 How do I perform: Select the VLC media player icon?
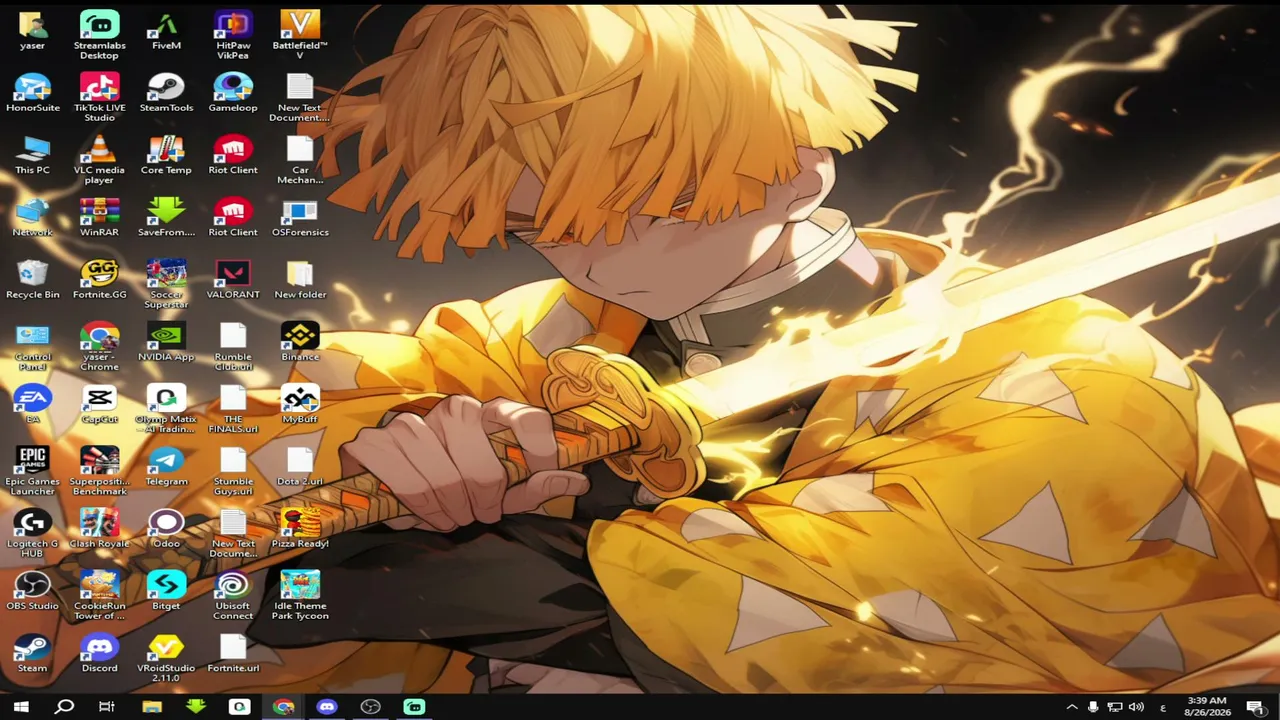click(99, 159)
